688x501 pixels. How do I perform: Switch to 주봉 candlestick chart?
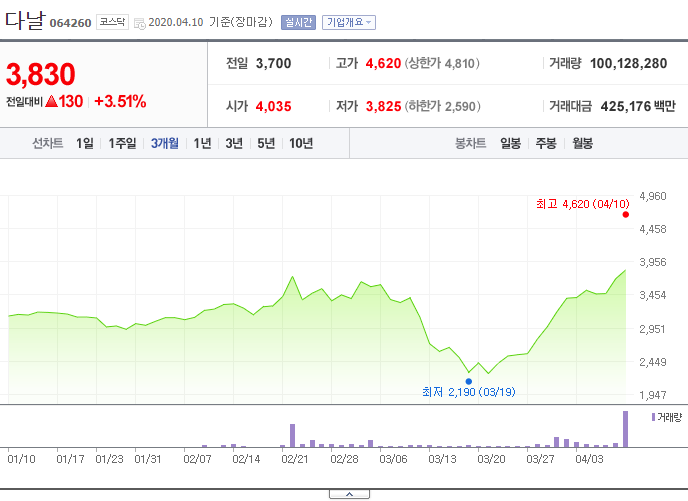coord(546,143)
